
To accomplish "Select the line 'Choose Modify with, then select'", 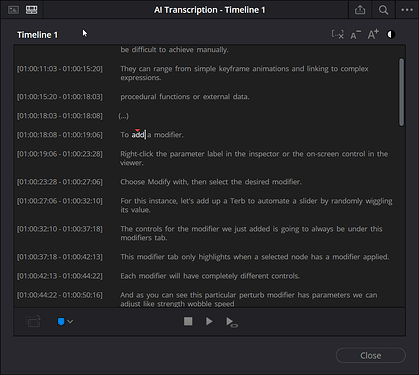I will click(x=211, y=182).
